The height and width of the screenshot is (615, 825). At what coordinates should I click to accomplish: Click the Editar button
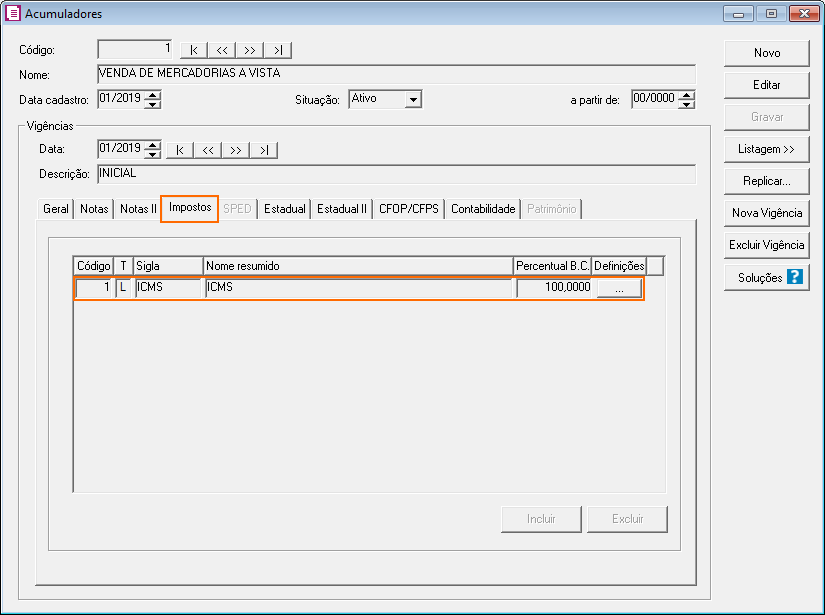click(x=767, y=85)
